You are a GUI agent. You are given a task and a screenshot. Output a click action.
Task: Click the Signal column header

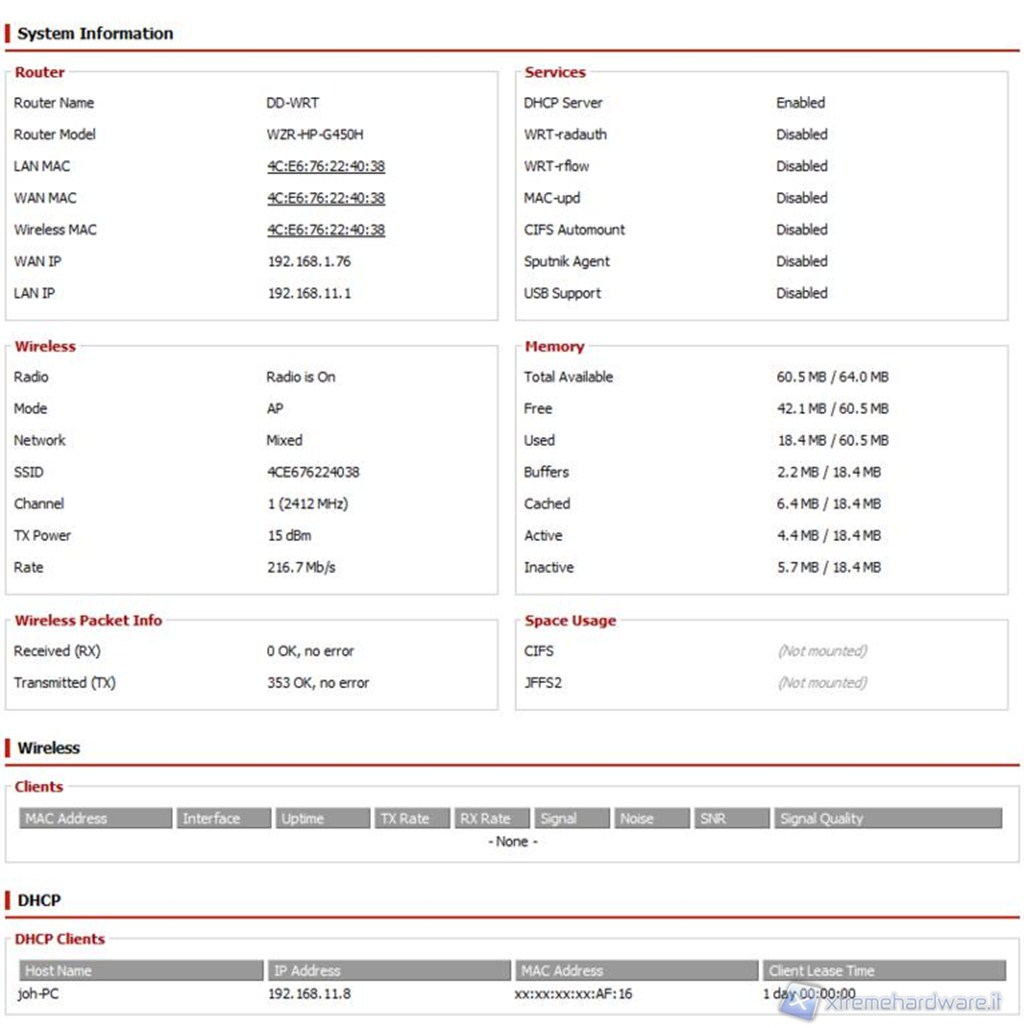[x=571, y=818]
